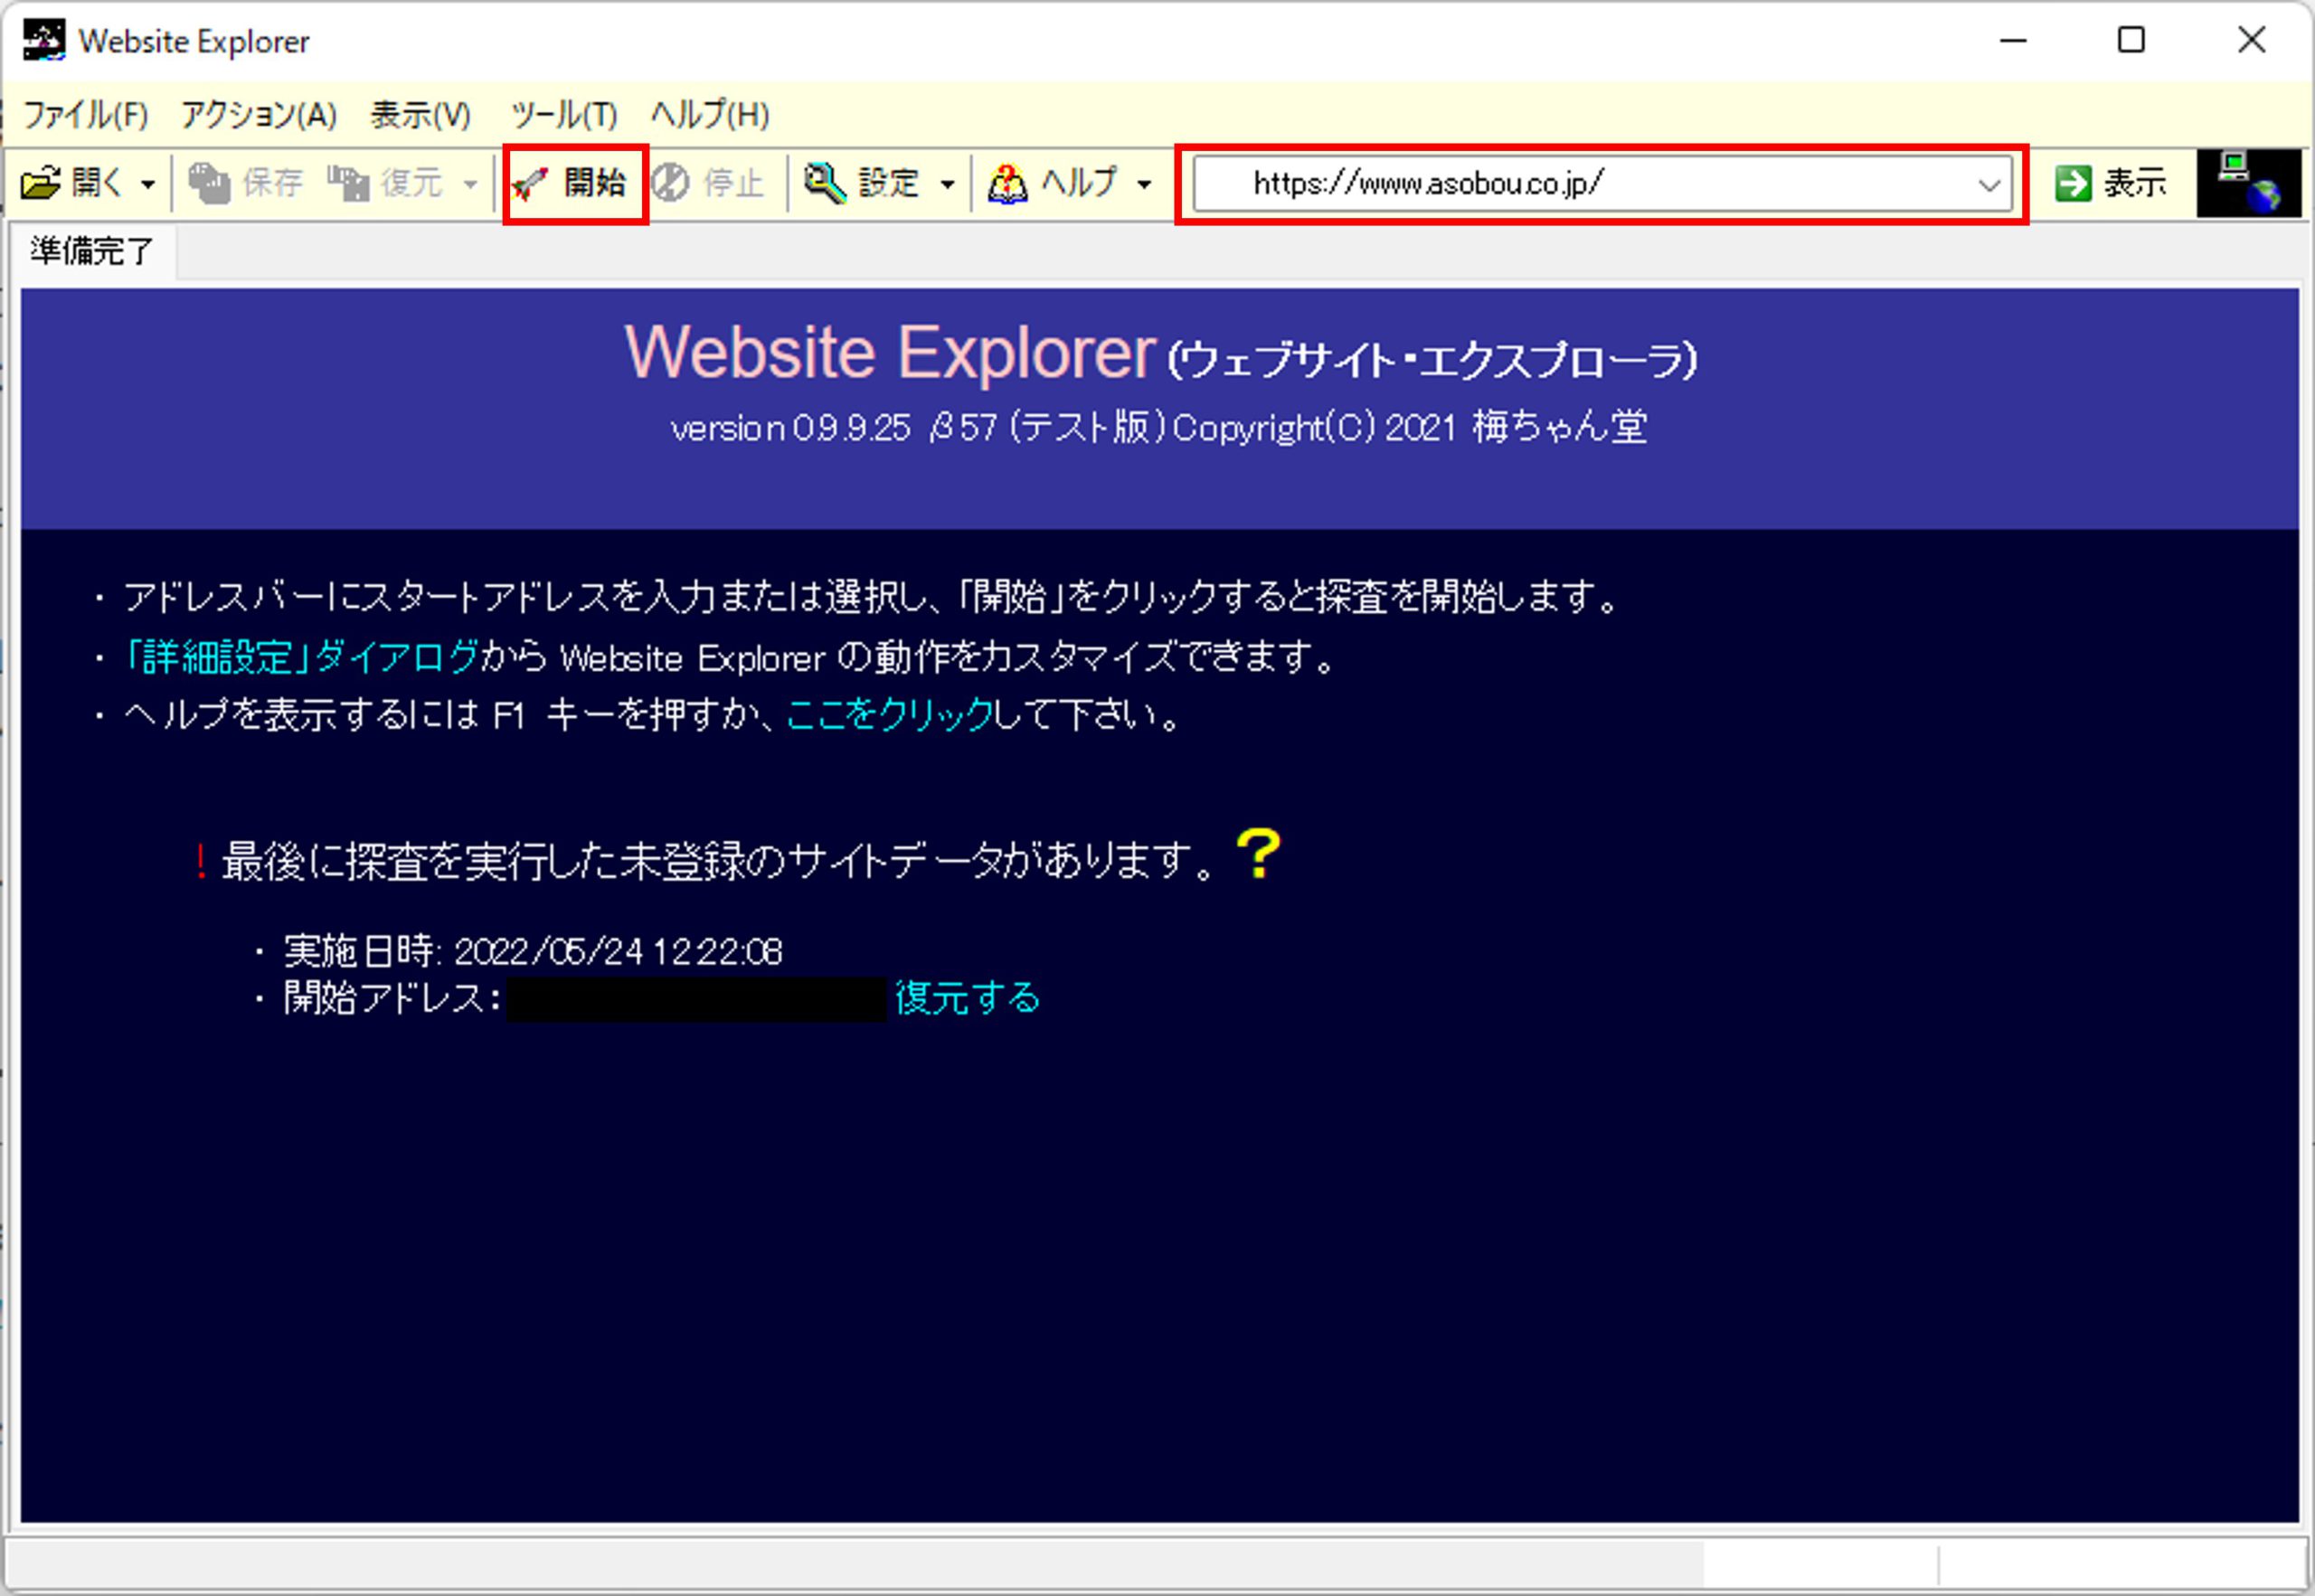
Task: Open the 表示(V) menu
Action: [x=421, y=115]
